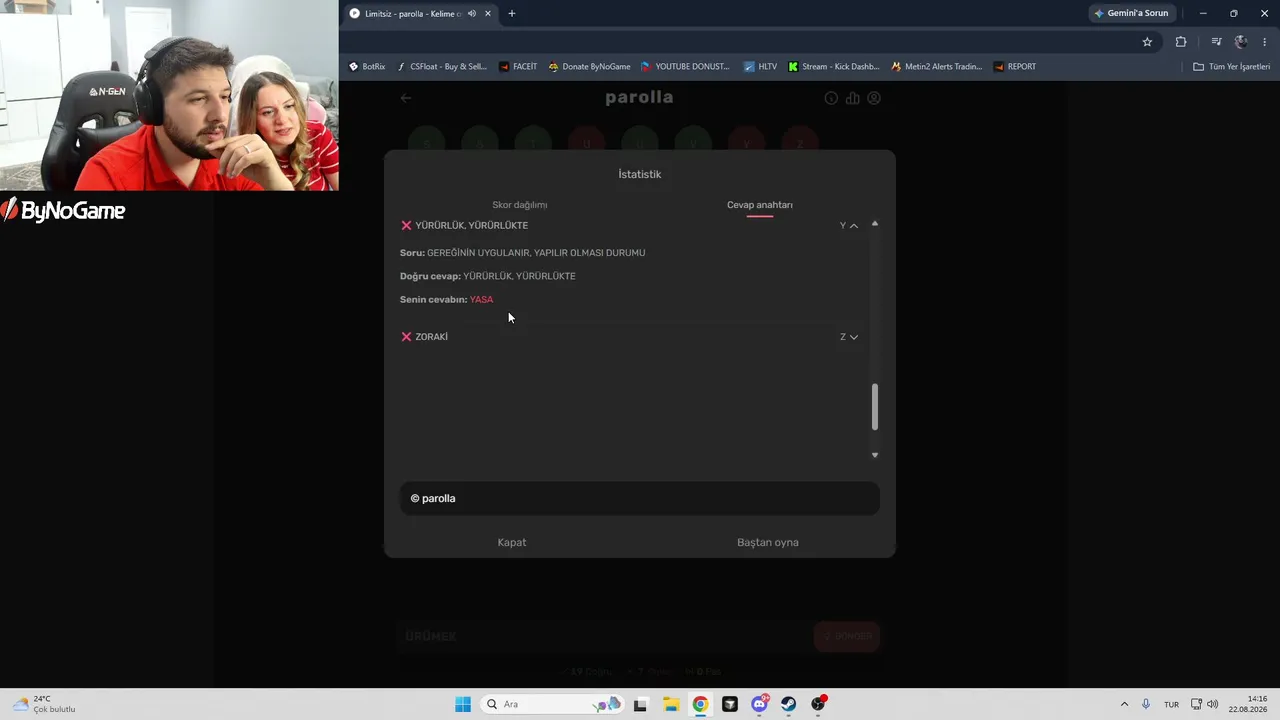Open the Chrome profile avatar

(1241, 42)
